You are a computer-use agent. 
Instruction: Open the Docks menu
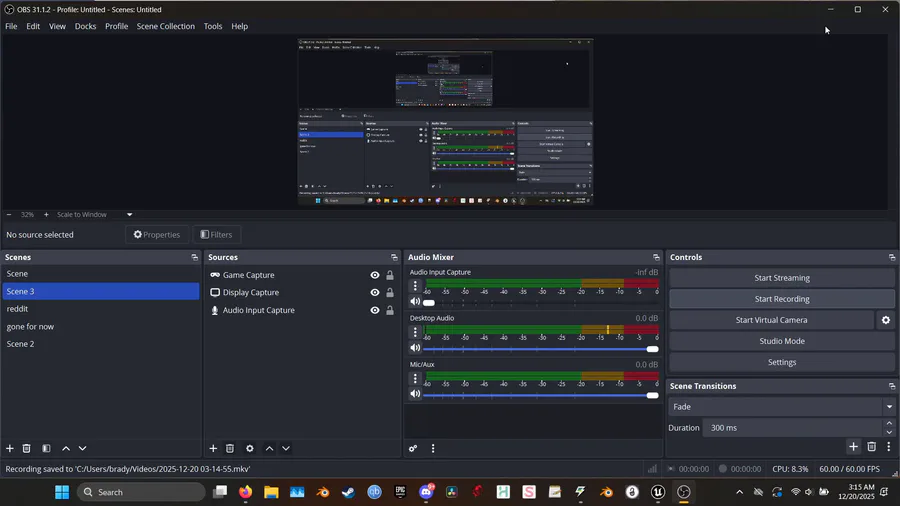(x=85, y=26)
